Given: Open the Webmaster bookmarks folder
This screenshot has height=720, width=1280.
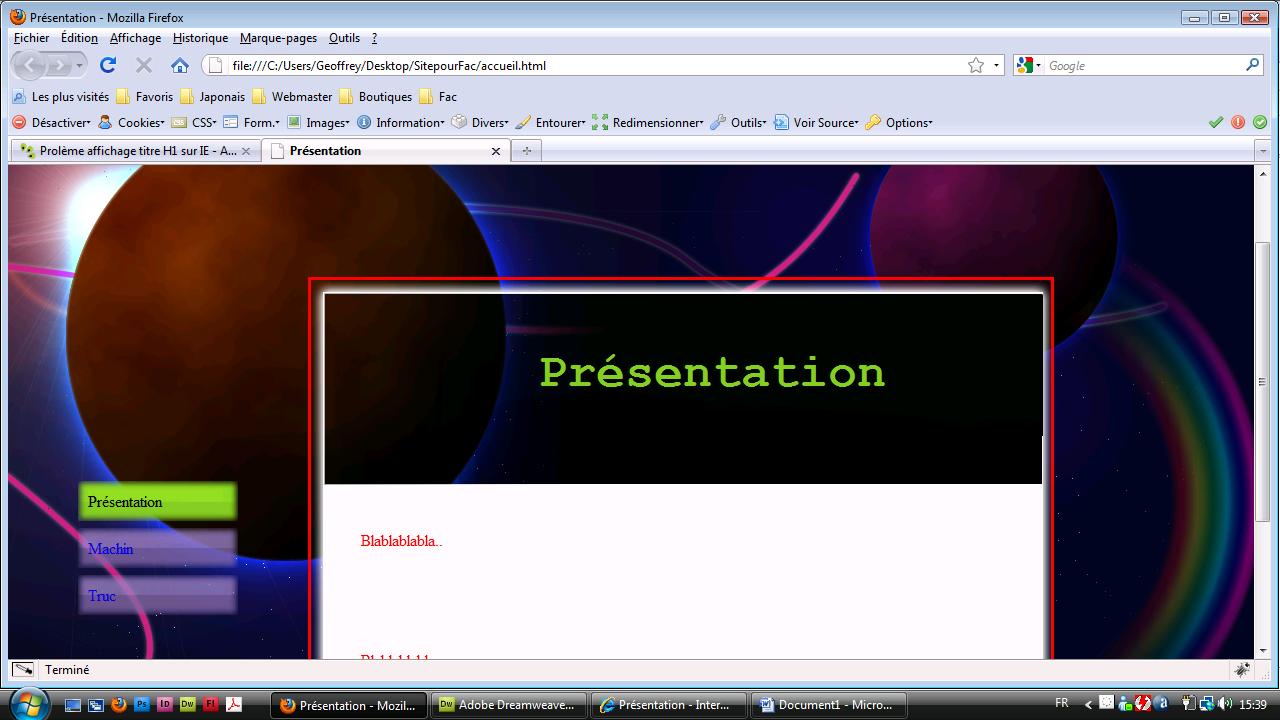Looking at the screenshot, I should [x=292, y=97].
